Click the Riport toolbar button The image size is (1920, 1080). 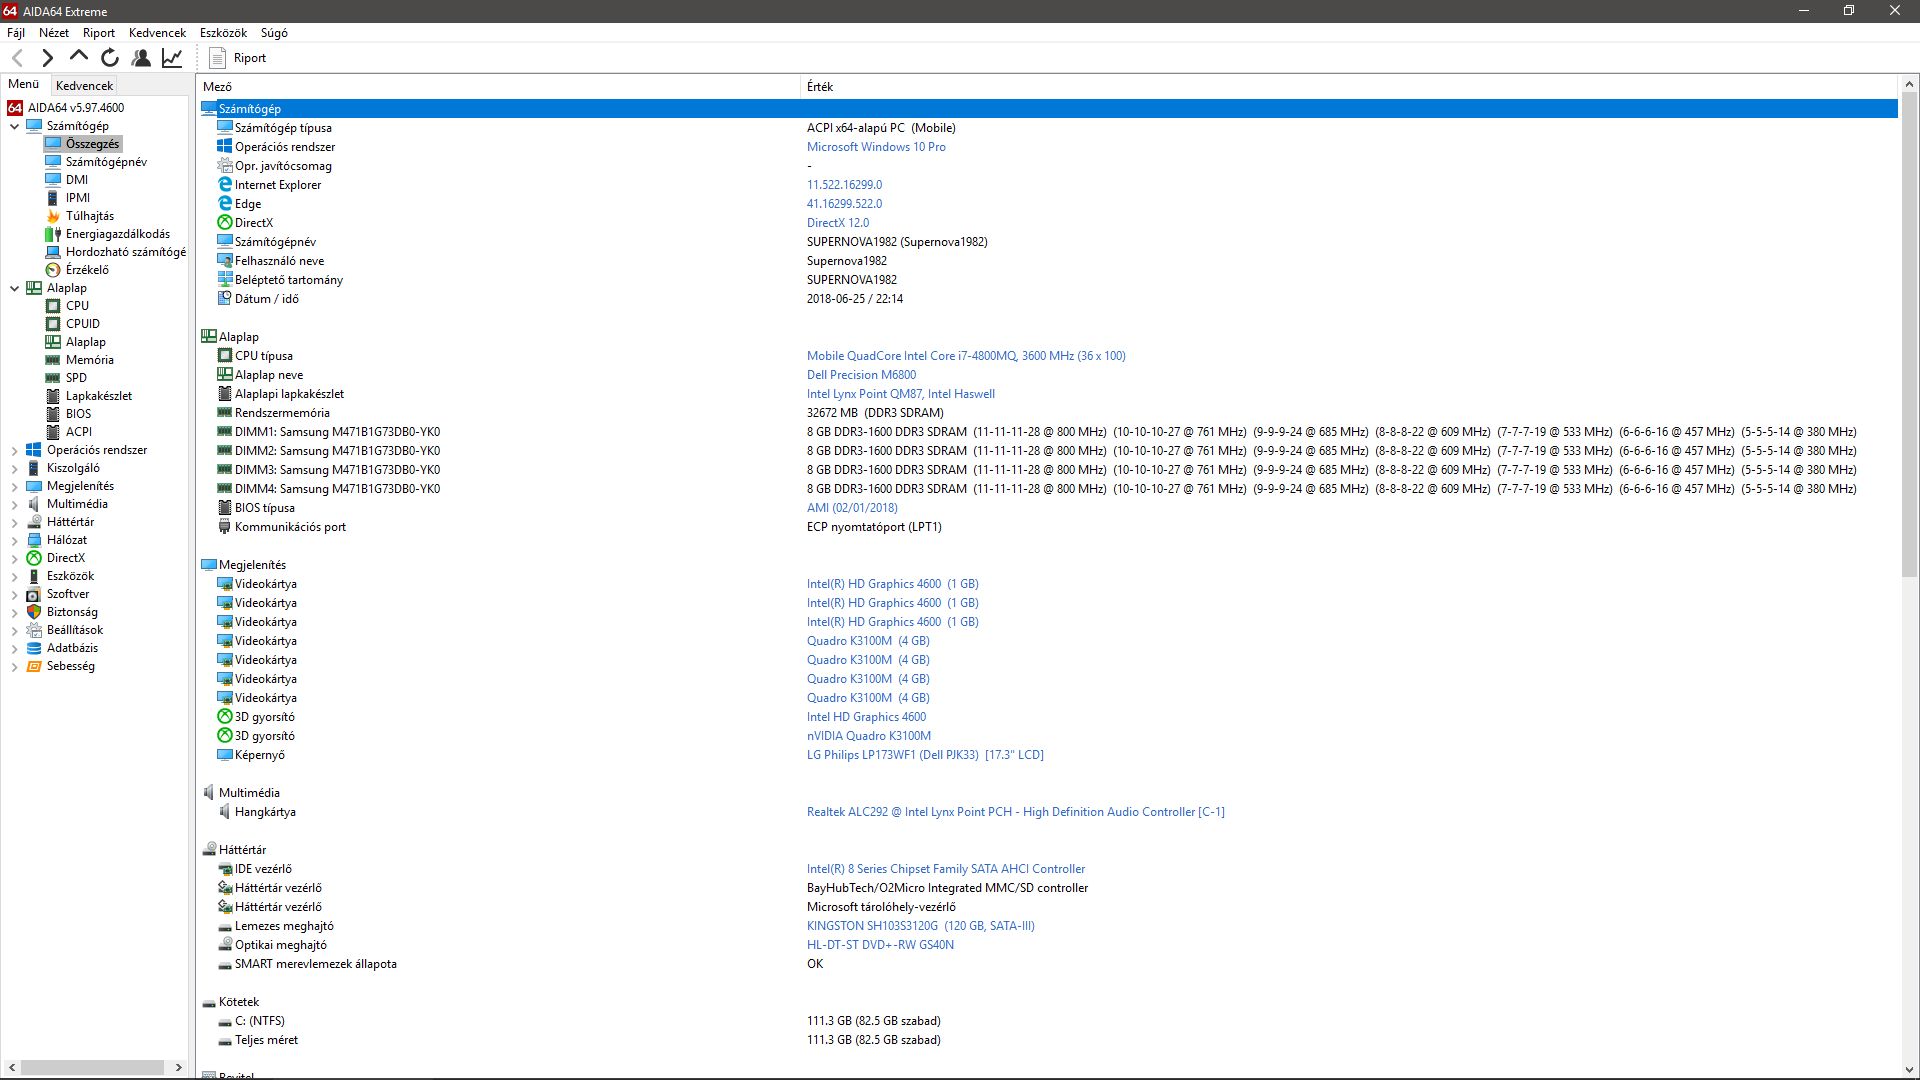pyautogui.click(x=238, y=58)
